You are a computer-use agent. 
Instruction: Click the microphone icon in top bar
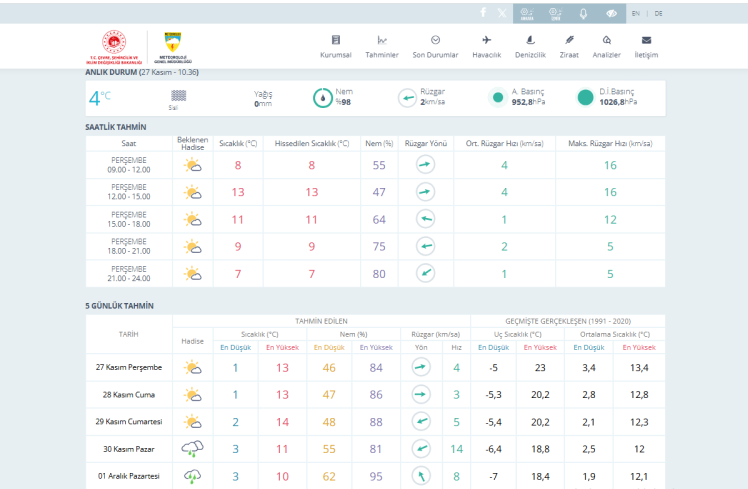(x=583, y=13)
